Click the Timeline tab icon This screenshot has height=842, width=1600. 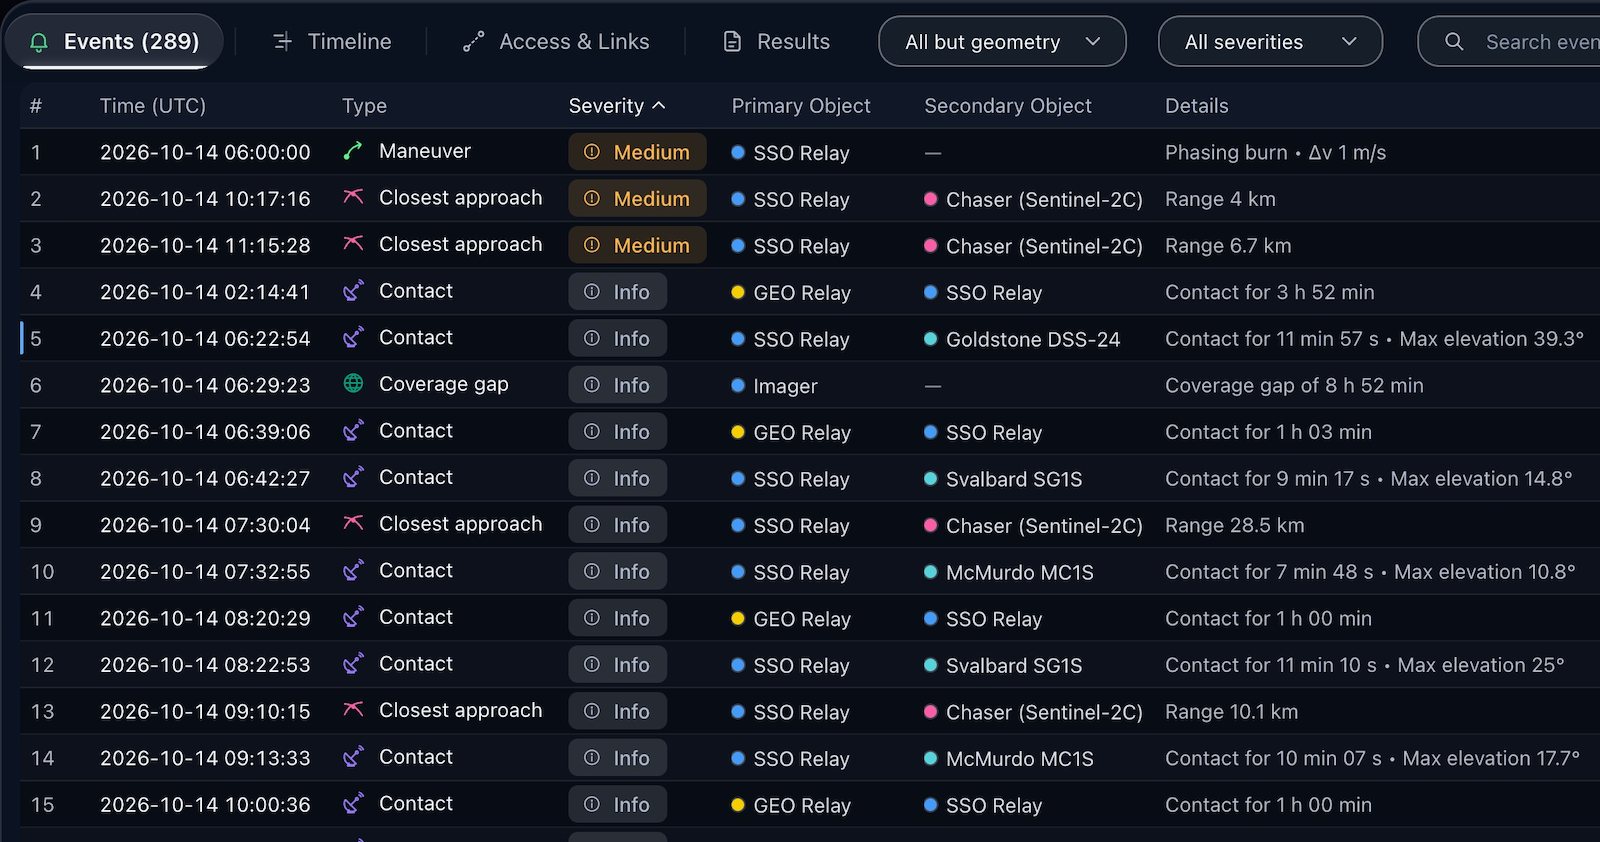pos(283,42)
